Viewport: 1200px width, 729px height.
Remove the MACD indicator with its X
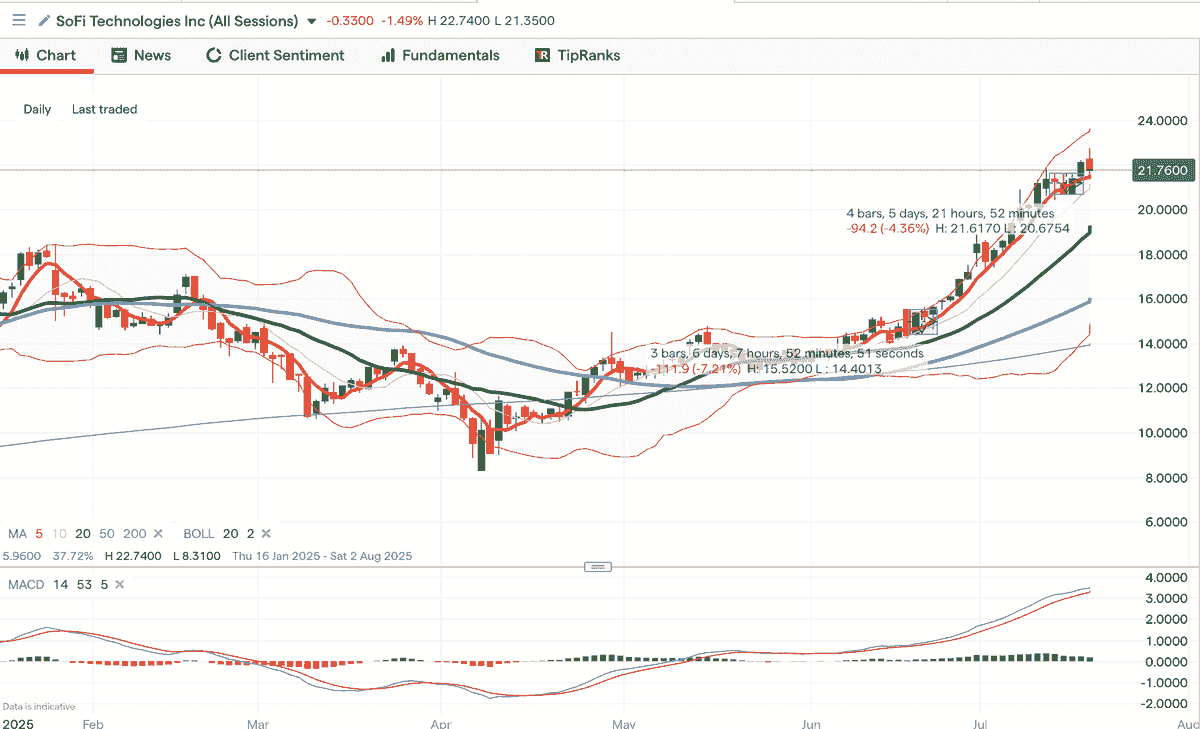tap(119, 583)
